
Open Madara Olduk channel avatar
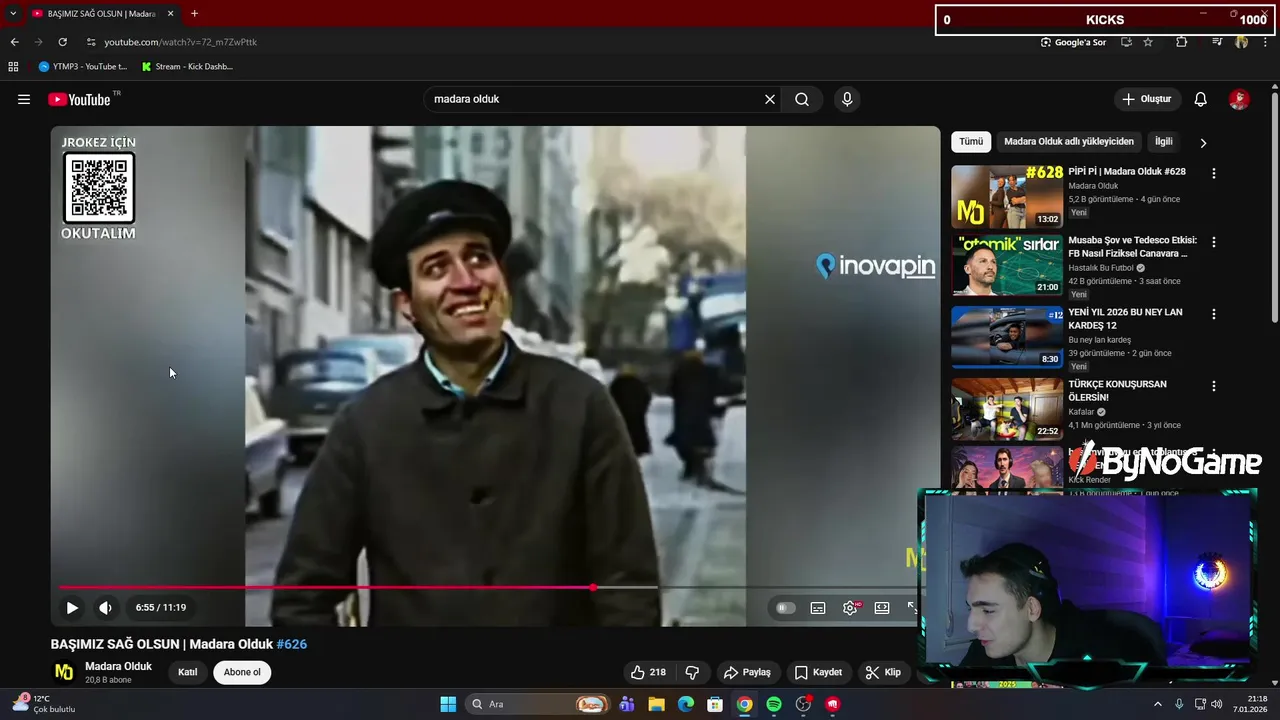[x=64, y=672]
